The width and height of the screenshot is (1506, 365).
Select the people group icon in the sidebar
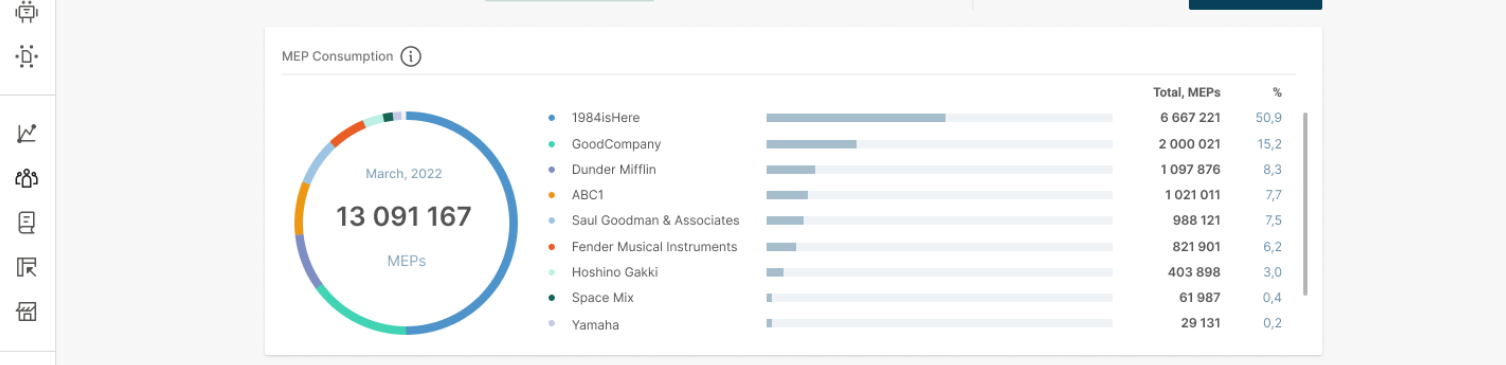(27, 178)
